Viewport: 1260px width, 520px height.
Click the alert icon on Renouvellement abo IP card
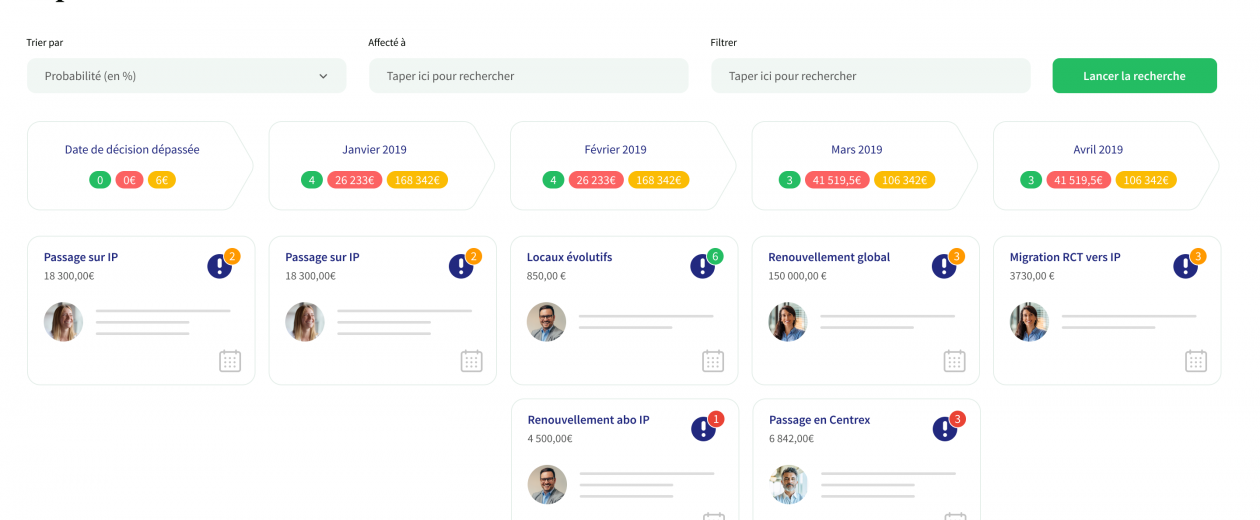tap(703, 429)
